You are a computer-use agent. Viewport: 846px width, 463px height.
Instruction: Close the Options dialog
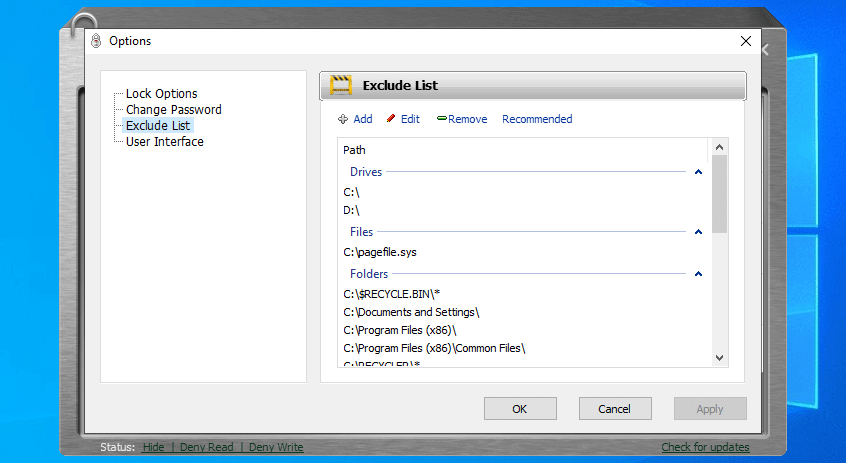tap(746, 41)
